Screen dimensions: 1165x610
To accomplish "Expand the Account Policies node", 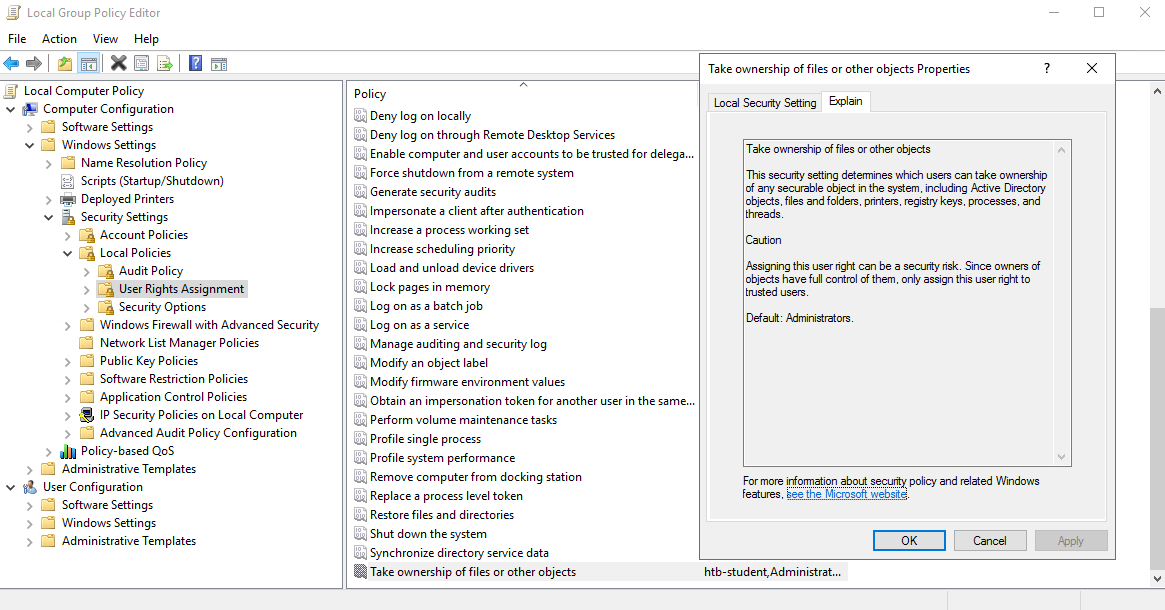I will [x=68, y=236].
